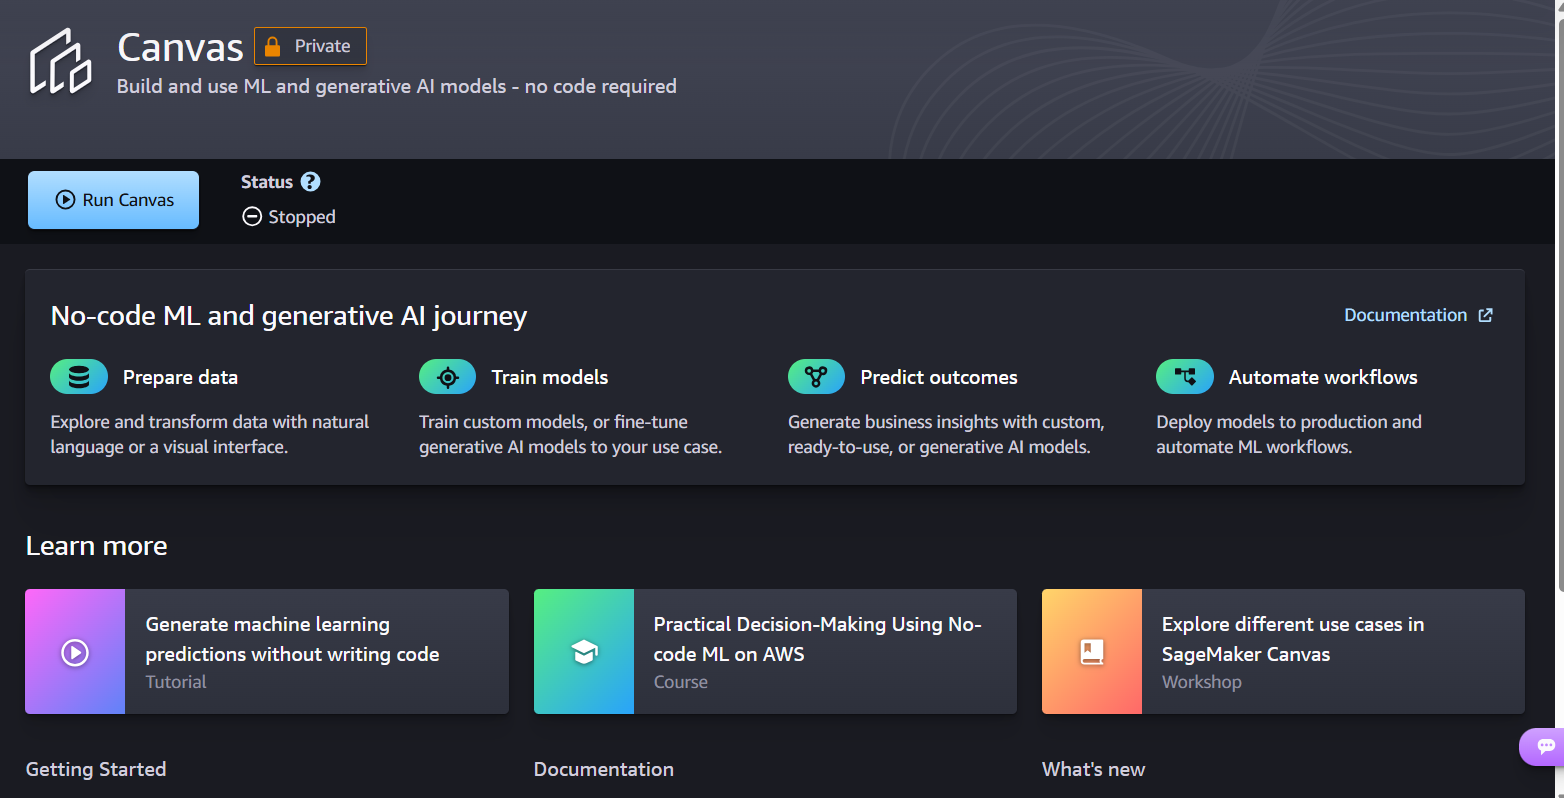The image size is (1564, 798).
Task: Click the Predict outcomes heading
Action: [x=939, y=377]
